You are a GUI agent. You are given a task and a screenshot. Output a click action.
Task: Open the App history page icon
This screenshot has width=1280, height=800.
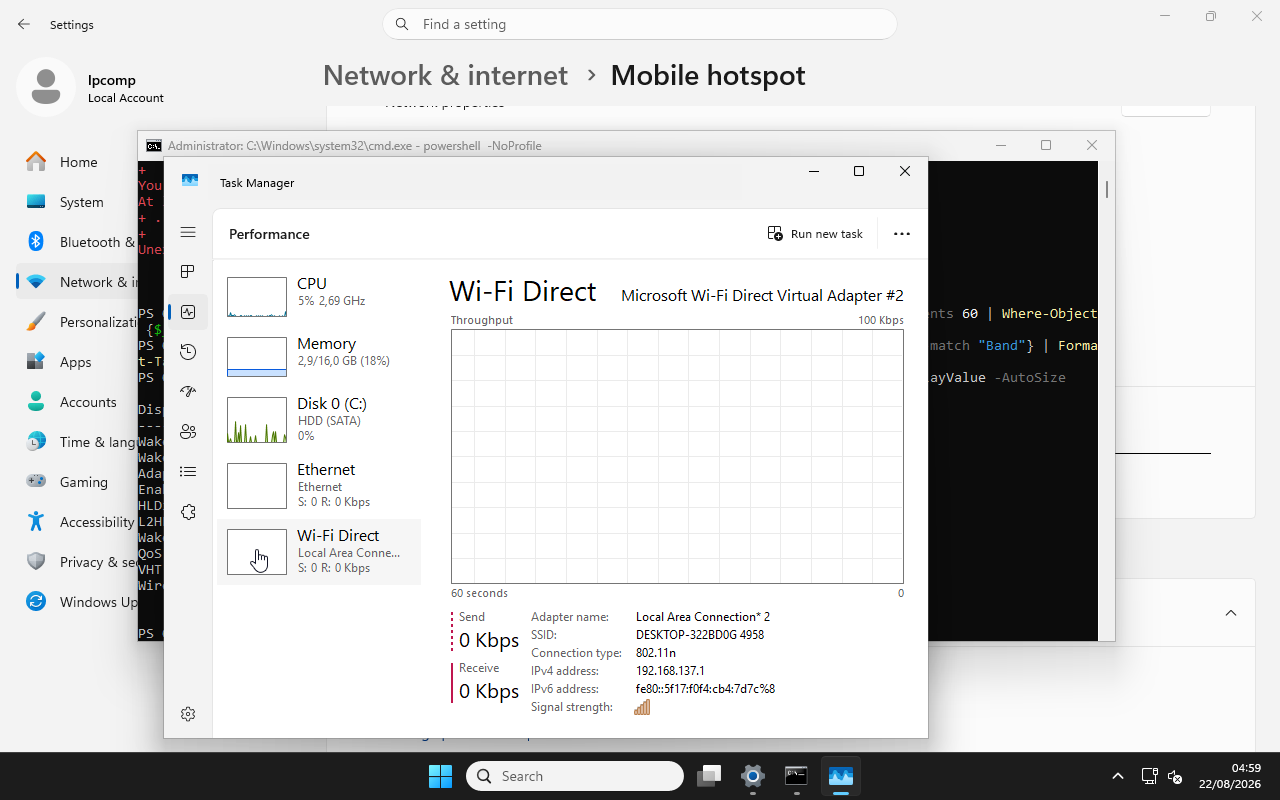click(188, 352)
